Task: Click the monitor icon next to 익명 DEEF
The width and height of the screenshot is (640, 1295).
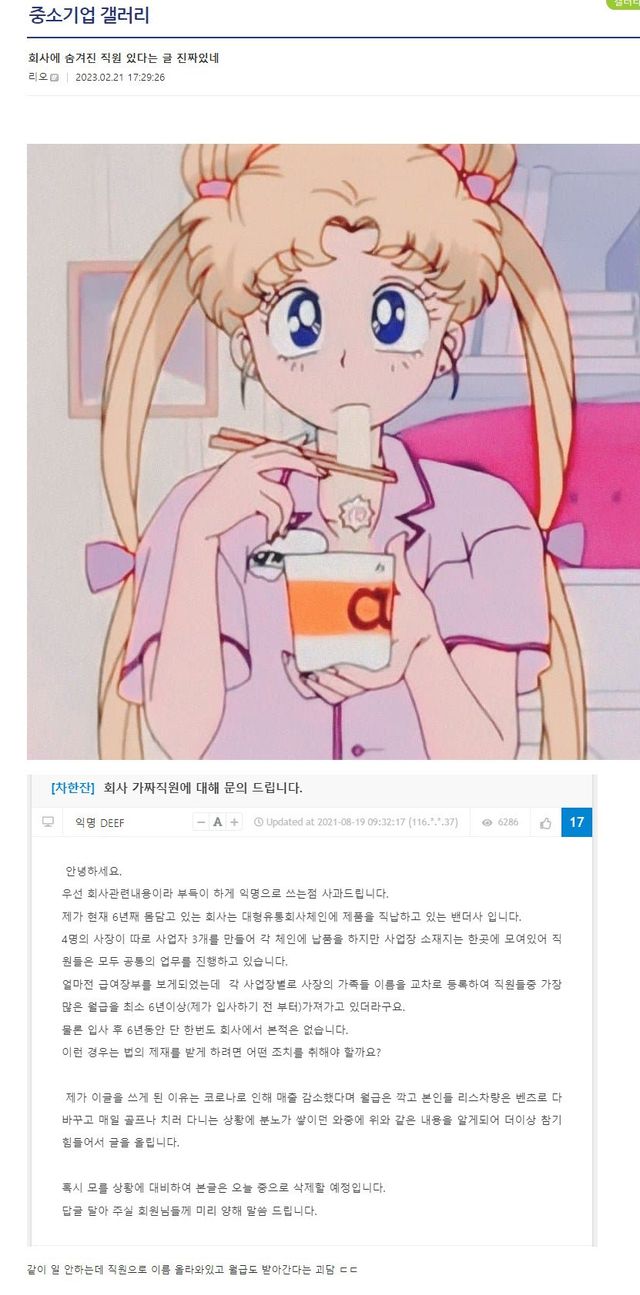Action: coord(47,822)
